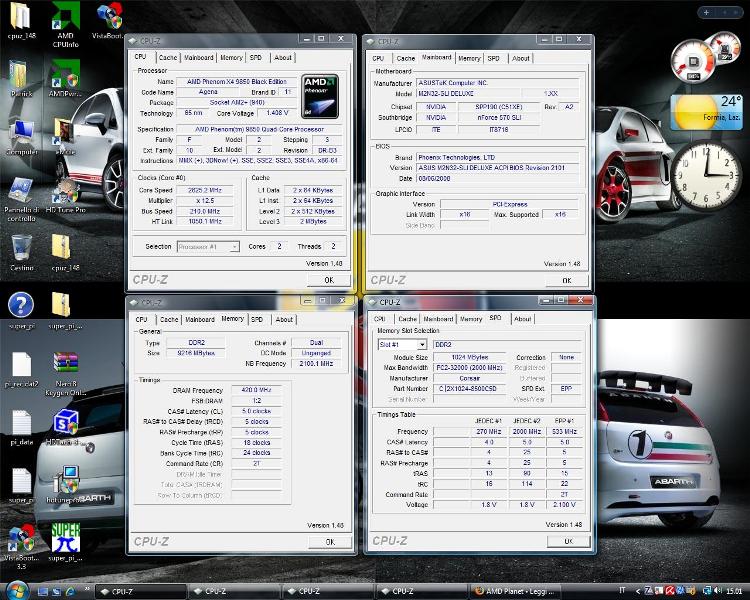Open the Patrick folder on the desktop
Viewport: 750px width, 600px height.
[21, 79]
